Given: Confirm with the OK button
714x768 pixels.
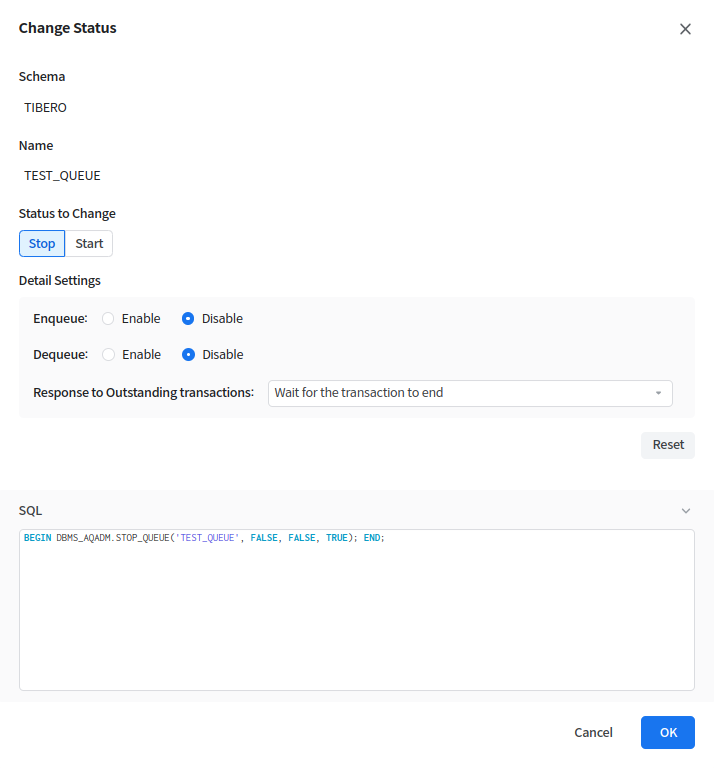Looking at the screenshot, I should [x=668, y=733].
